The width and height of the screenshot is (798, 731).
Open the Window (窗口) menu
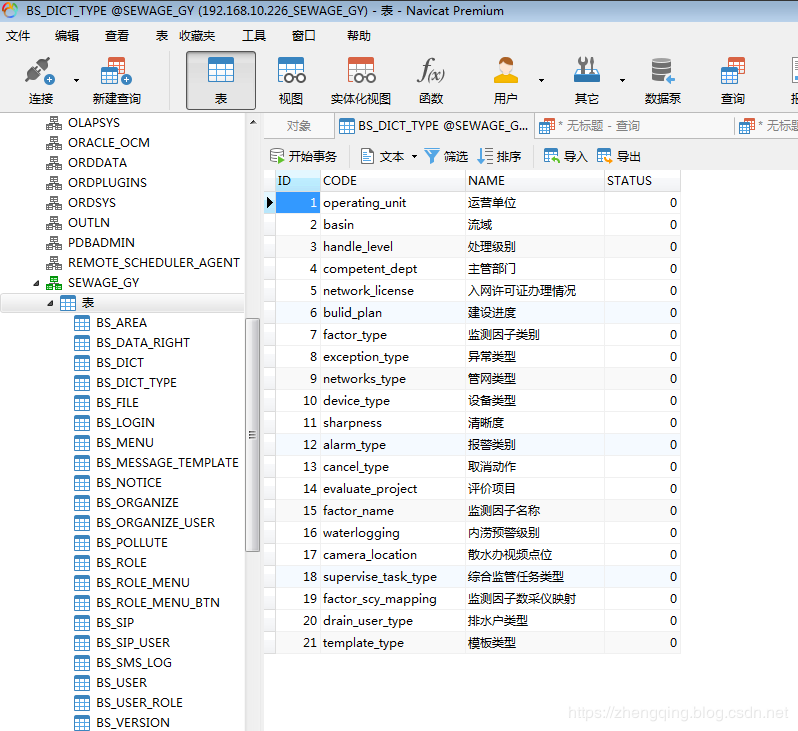click(304, 36)
